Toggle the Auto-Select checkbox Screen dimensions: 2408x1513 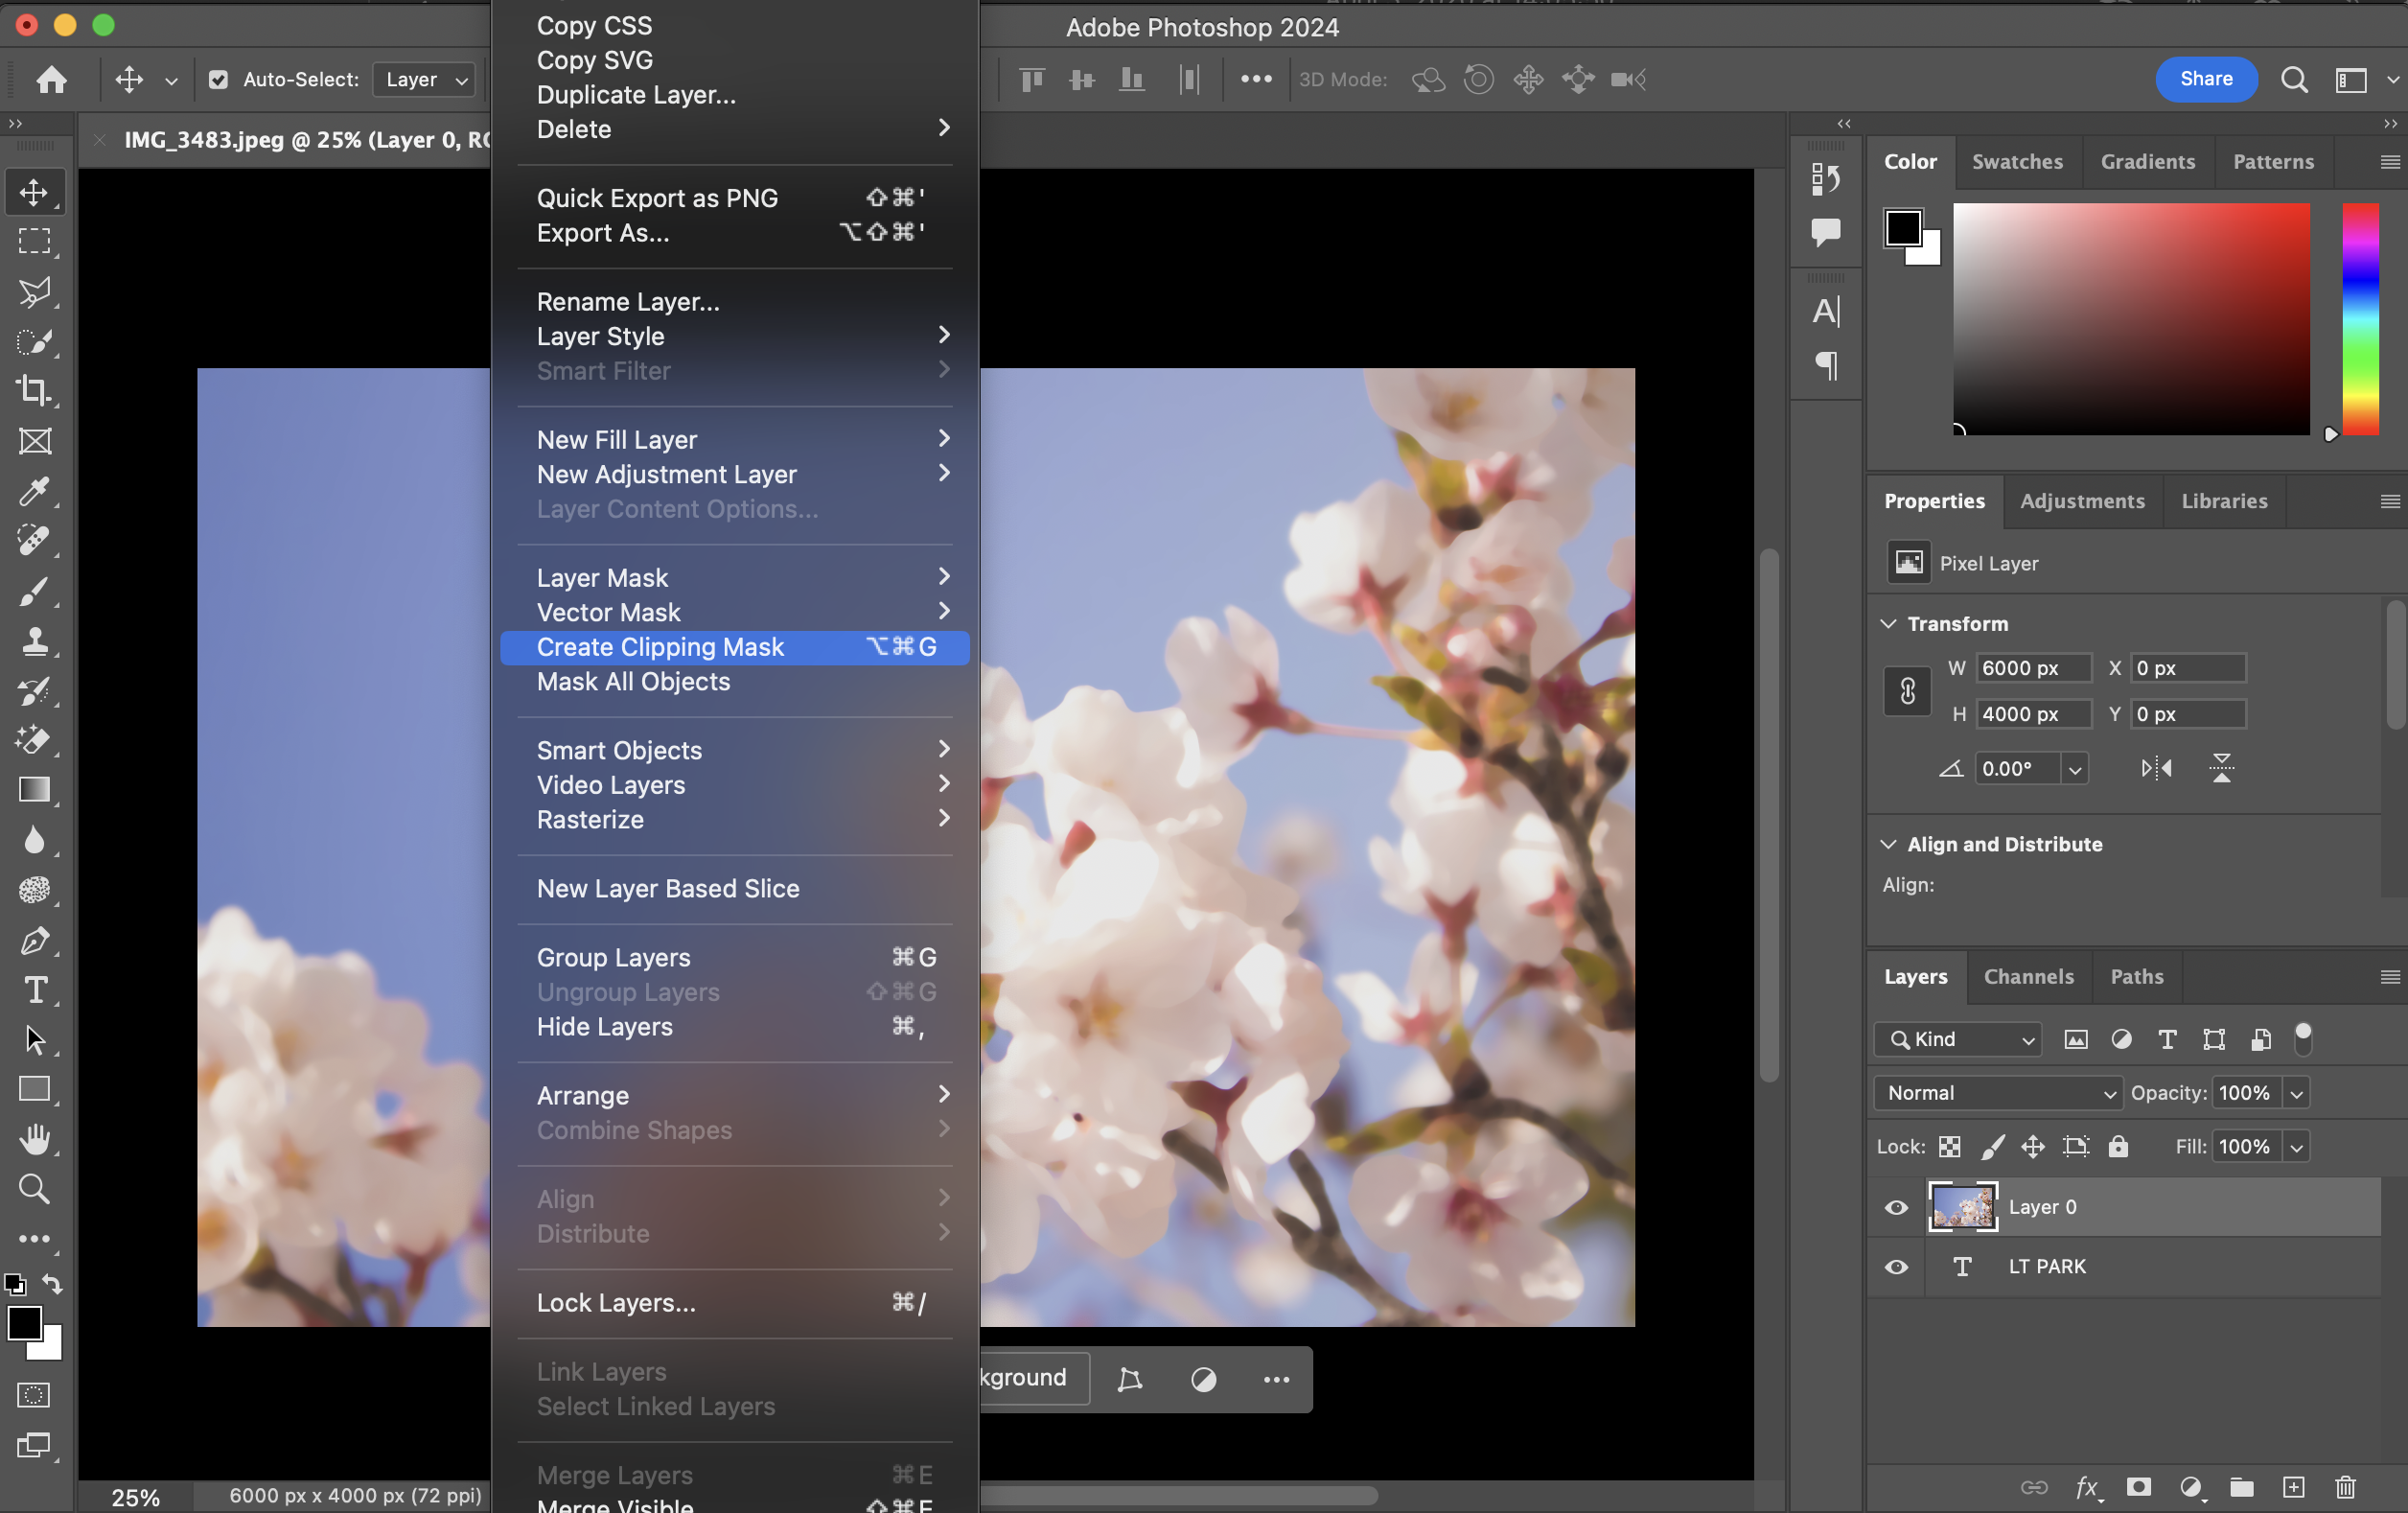point(218,80)
